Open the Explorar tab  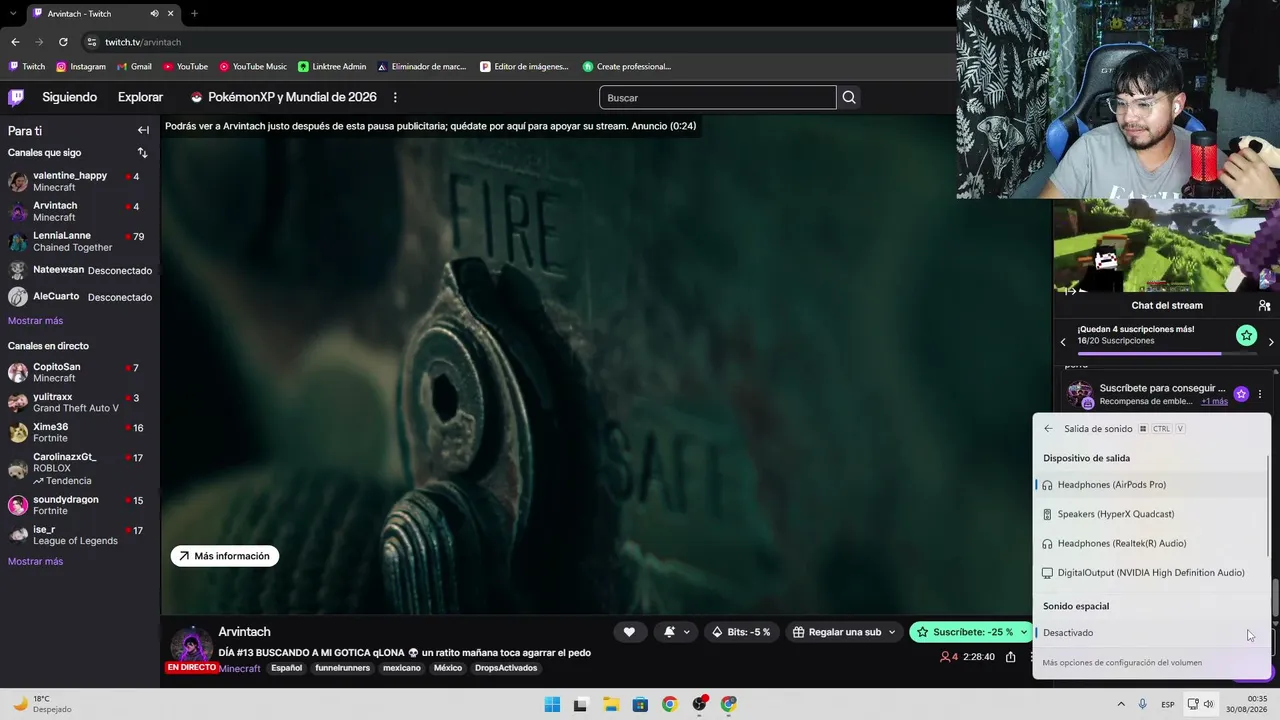(x=140, y=97)
